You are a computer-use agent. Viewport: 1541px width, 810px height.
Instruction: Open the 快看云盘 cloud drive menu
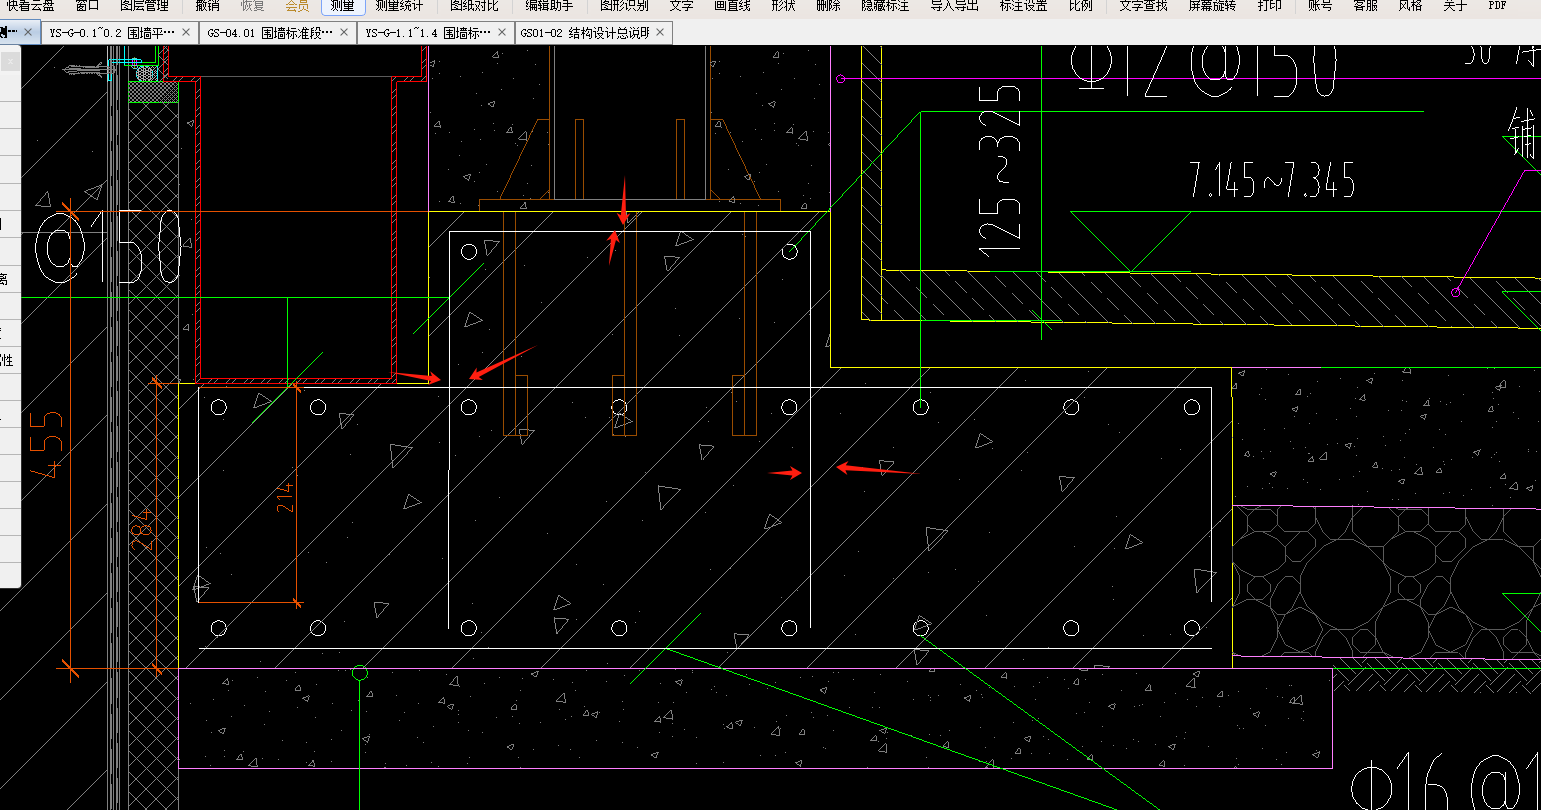[31, 6]
